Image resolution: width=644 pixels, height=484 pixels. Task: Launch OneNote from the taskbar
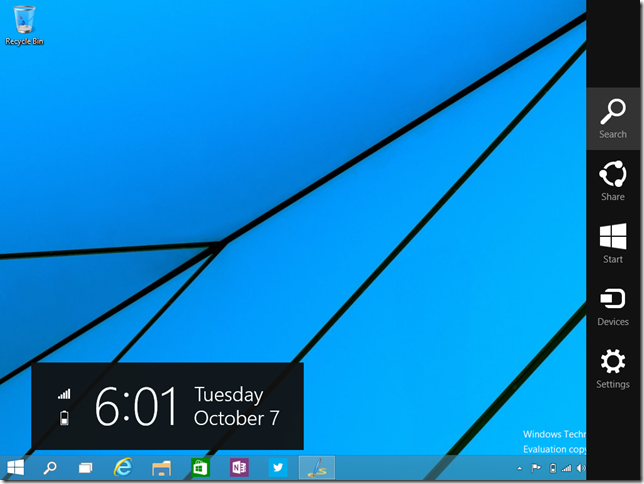click(239, 468)
